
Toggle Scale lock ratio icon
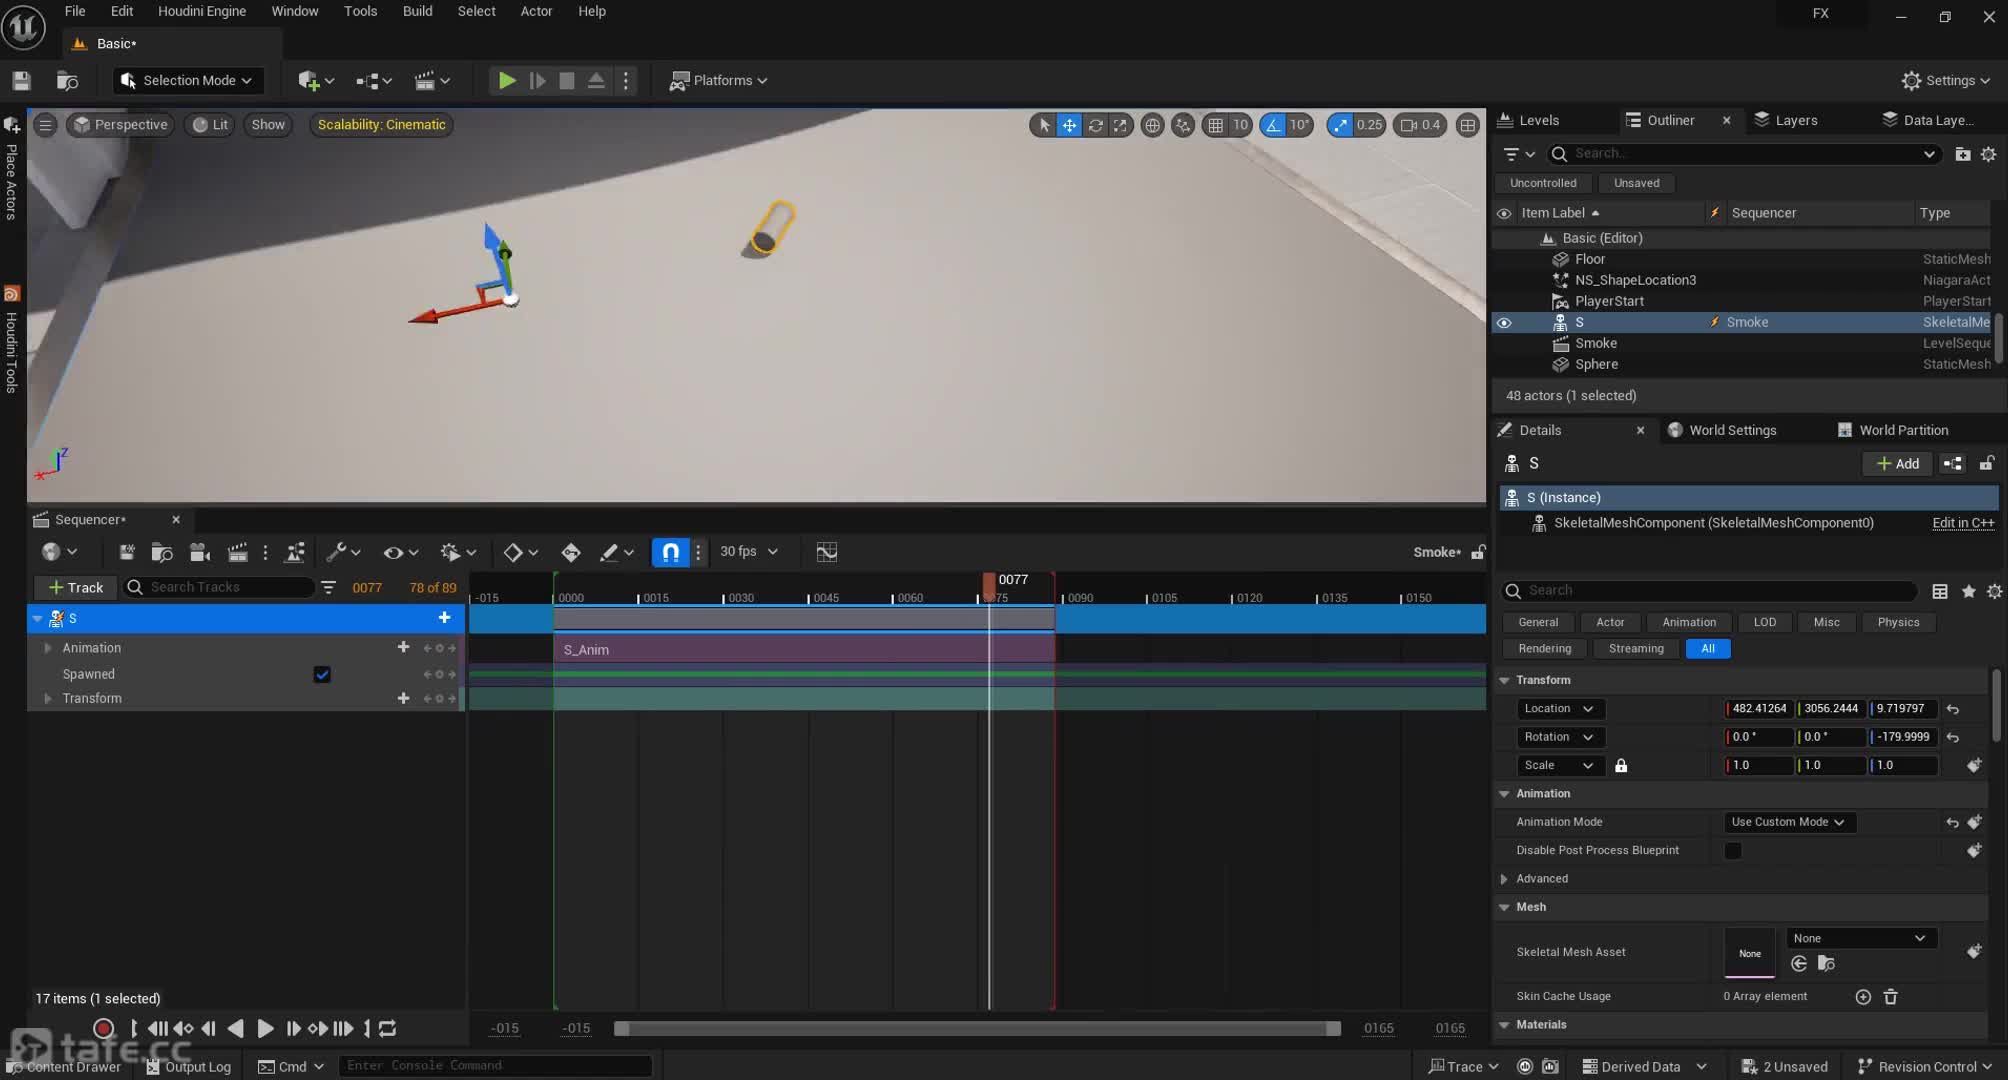(x=1621, y=766)
